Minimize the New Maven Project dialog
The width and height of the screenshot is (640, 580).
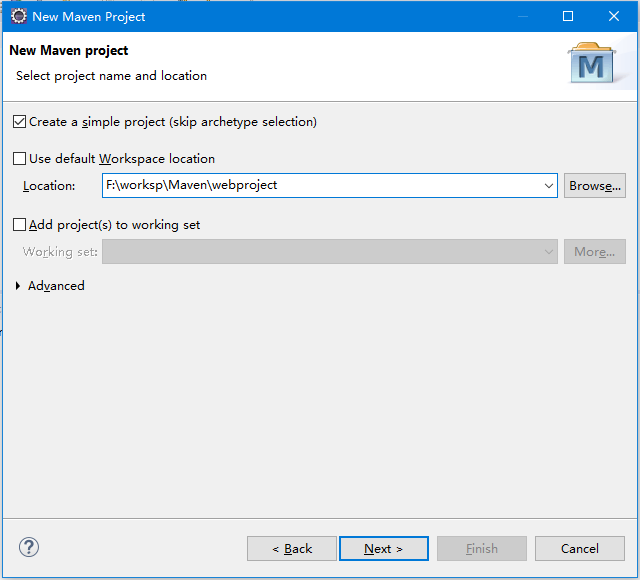point(523,16)
